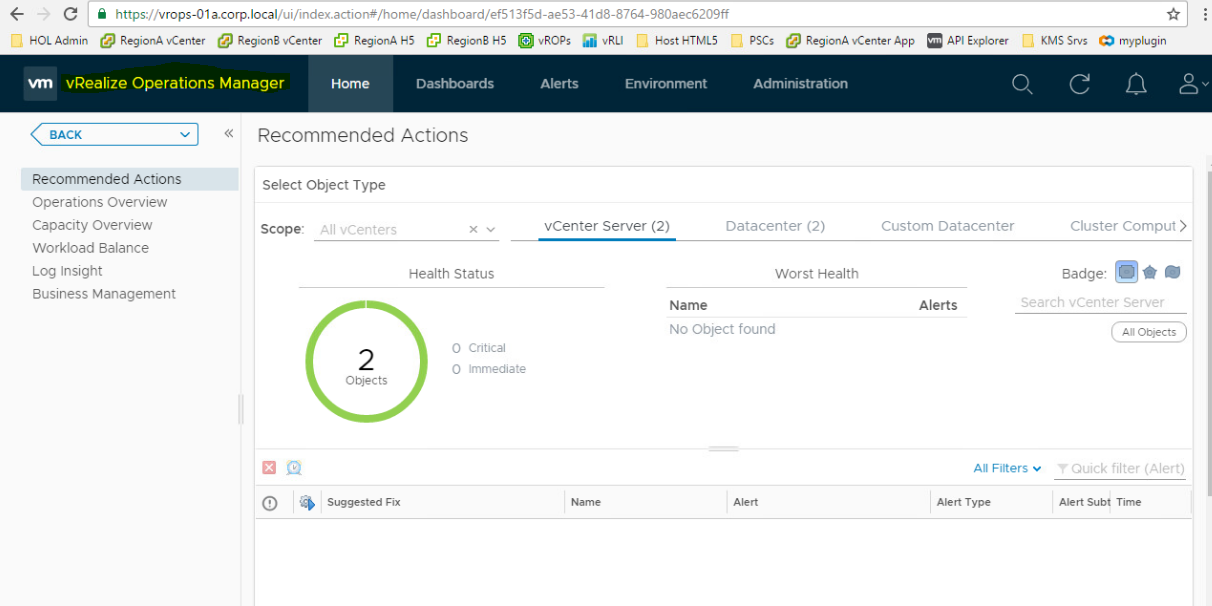This screenshot has height=606, width=1212.
Task: Select the Health badge icon
Action: point(1126,272)
